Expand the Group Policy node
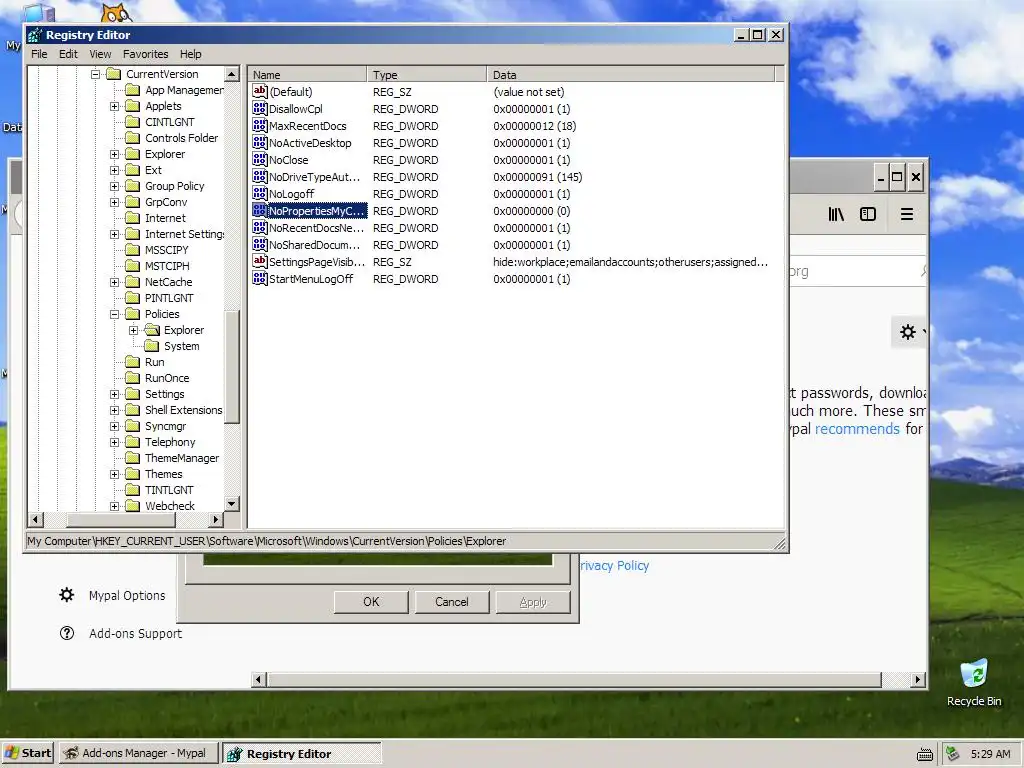Image resolution: width=1024 pixels, height=768 pixels. click(114, 186)
